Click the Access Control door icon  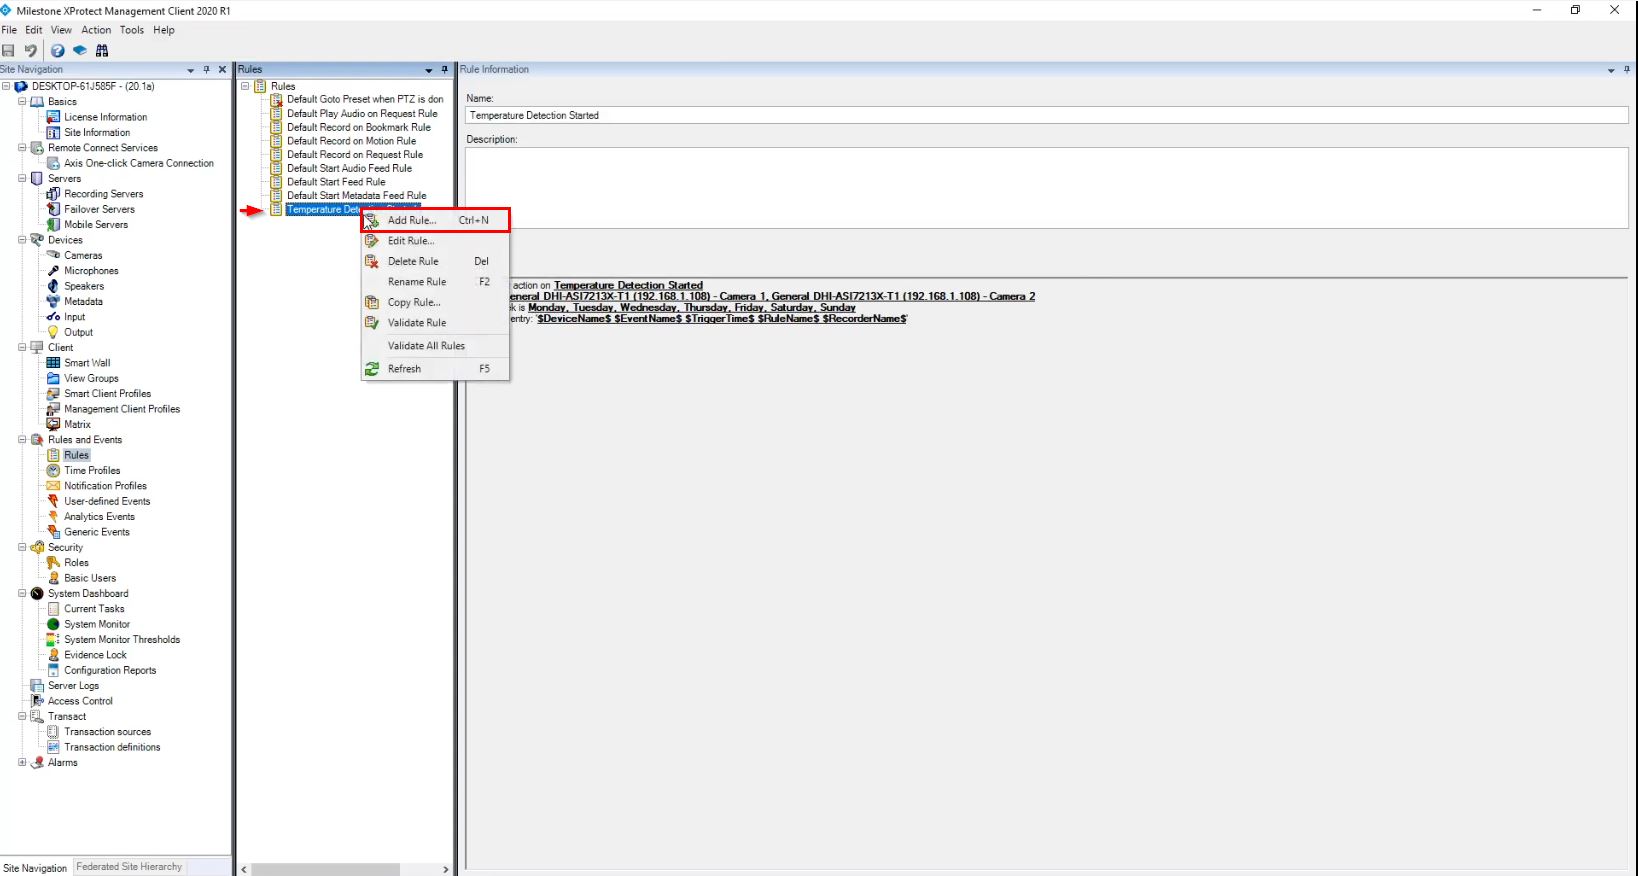[37, 701]
